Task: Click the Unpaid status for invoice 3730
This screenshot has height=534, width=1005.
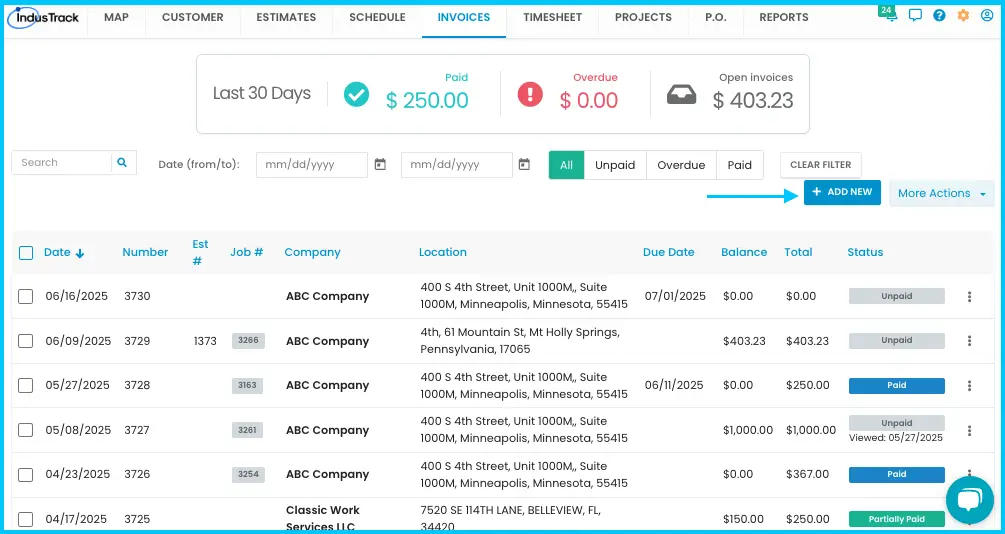Action: click(x=897, y=296)
